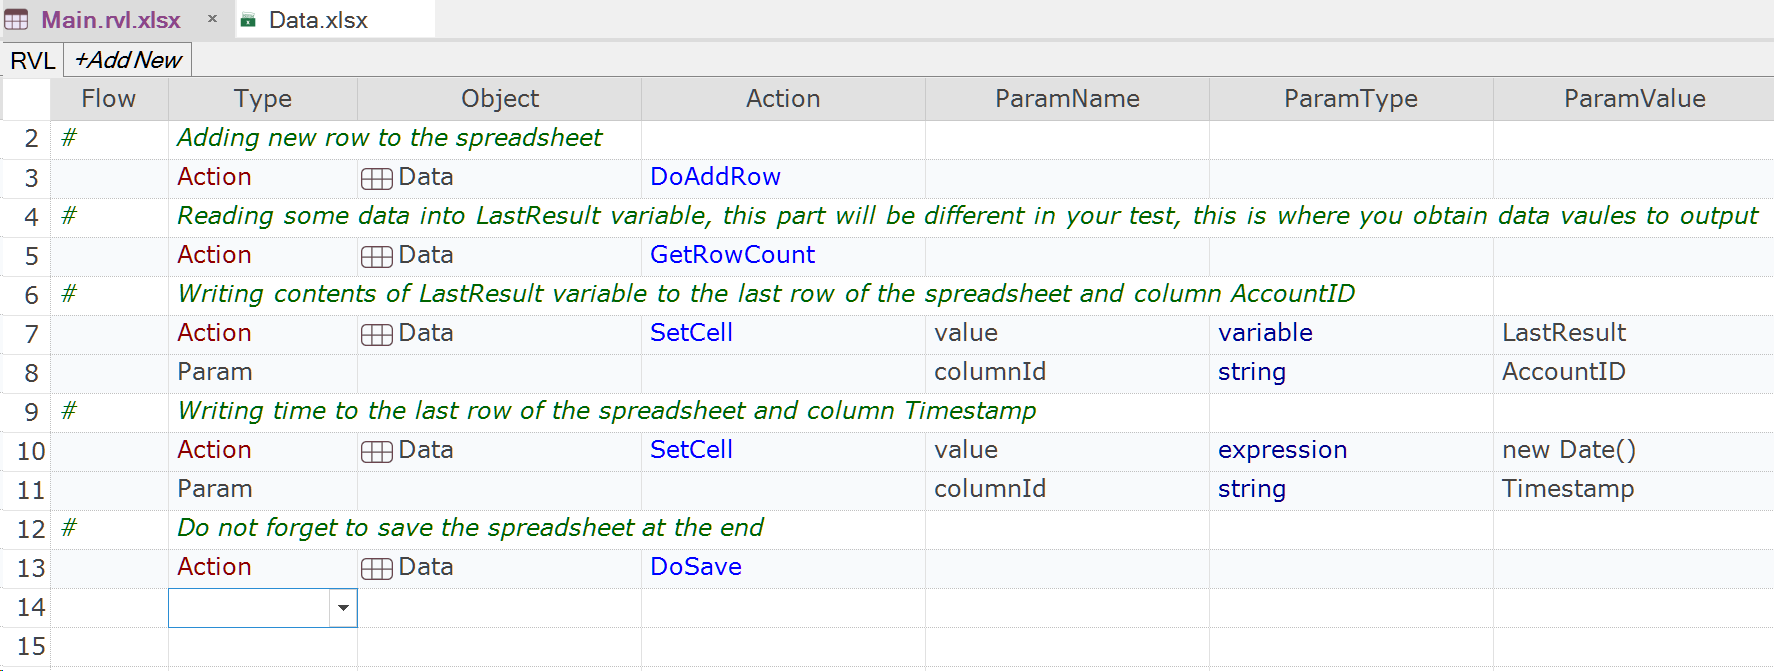Viewport: 1774px width, 671px height.
Task: Select the DoAddRow action cell
Action: click(x=715, y=177)
